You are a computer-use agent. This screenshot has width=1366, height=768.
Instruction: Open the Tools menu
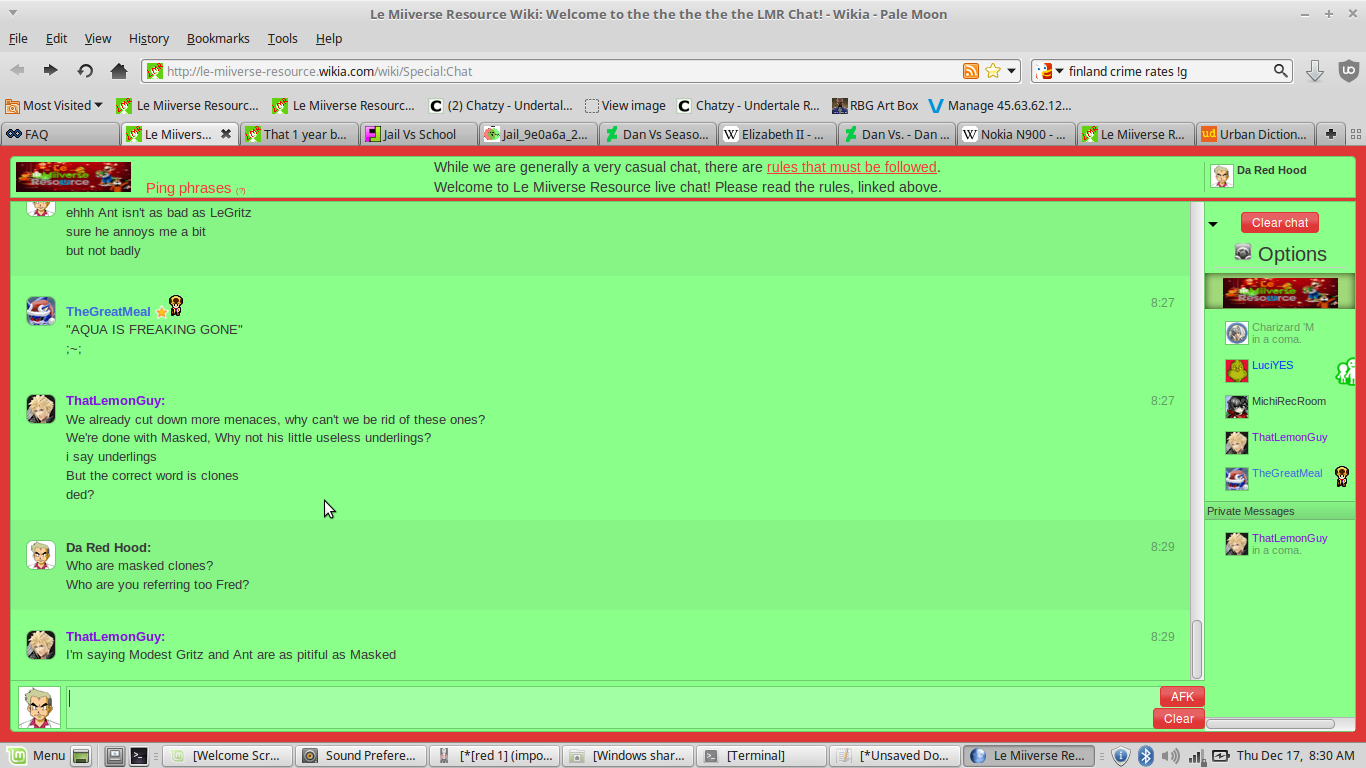282,38
